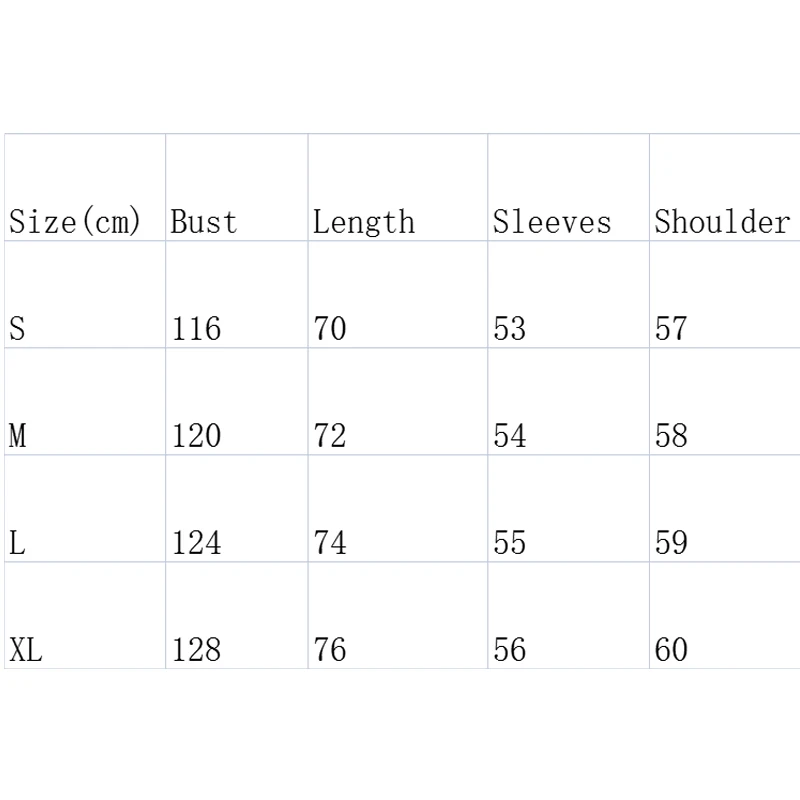Select shoulder value 60
This screenshot has width=800, height=800.
[671, 649]
